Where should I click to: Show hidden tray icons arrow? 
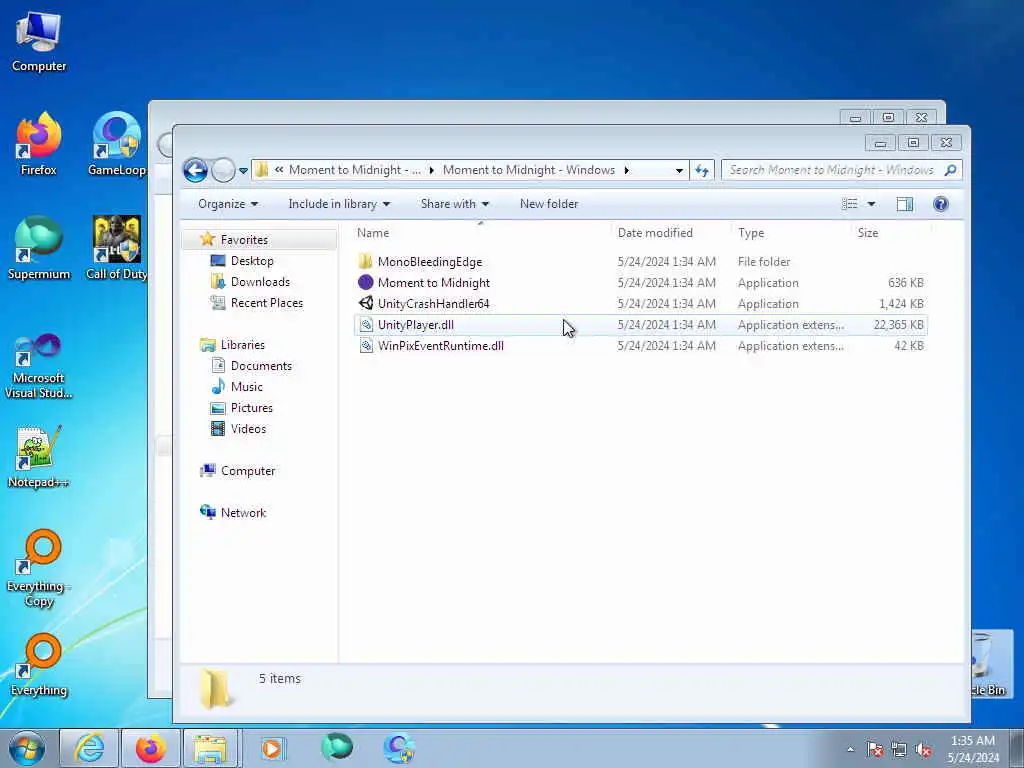pos(850,750)
